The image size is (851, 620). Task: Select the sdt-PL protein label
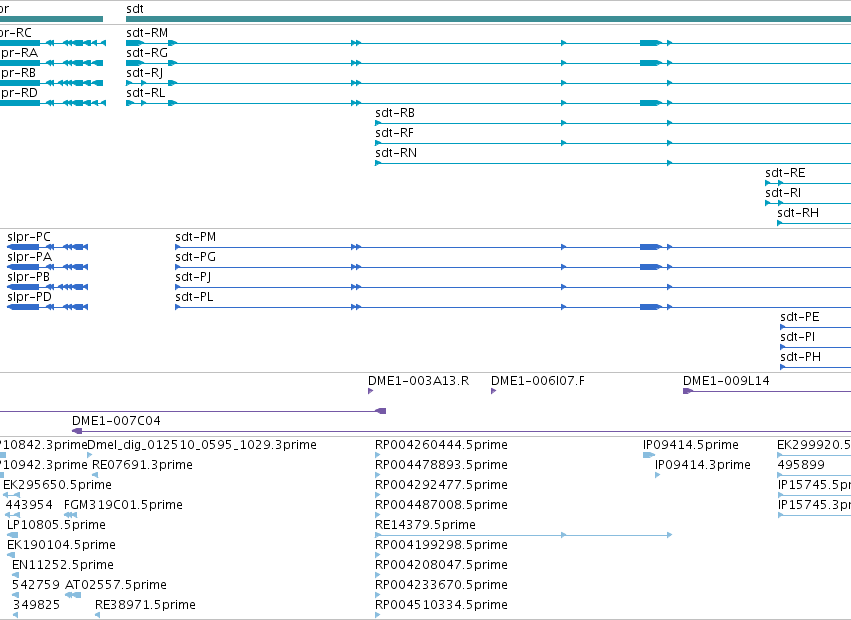(194, 298)
